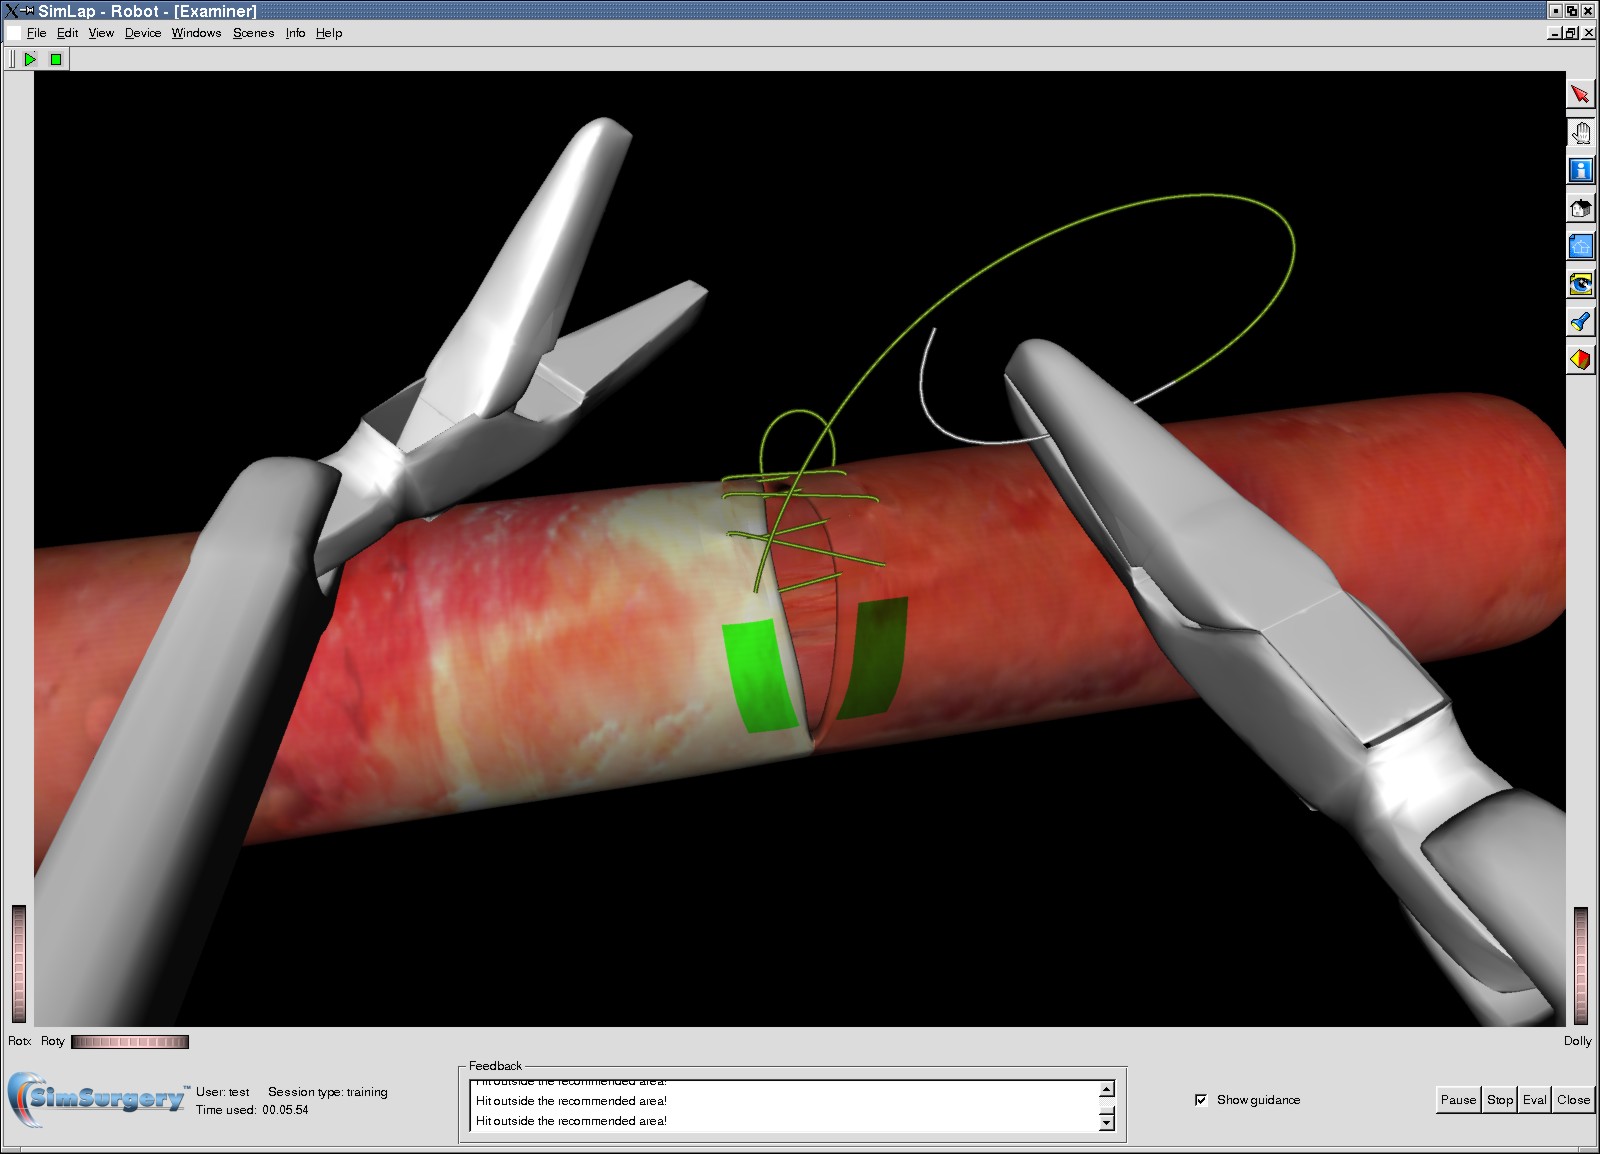Open the Edit menu
The image size is (1600, 1154).
pos(67,33)
